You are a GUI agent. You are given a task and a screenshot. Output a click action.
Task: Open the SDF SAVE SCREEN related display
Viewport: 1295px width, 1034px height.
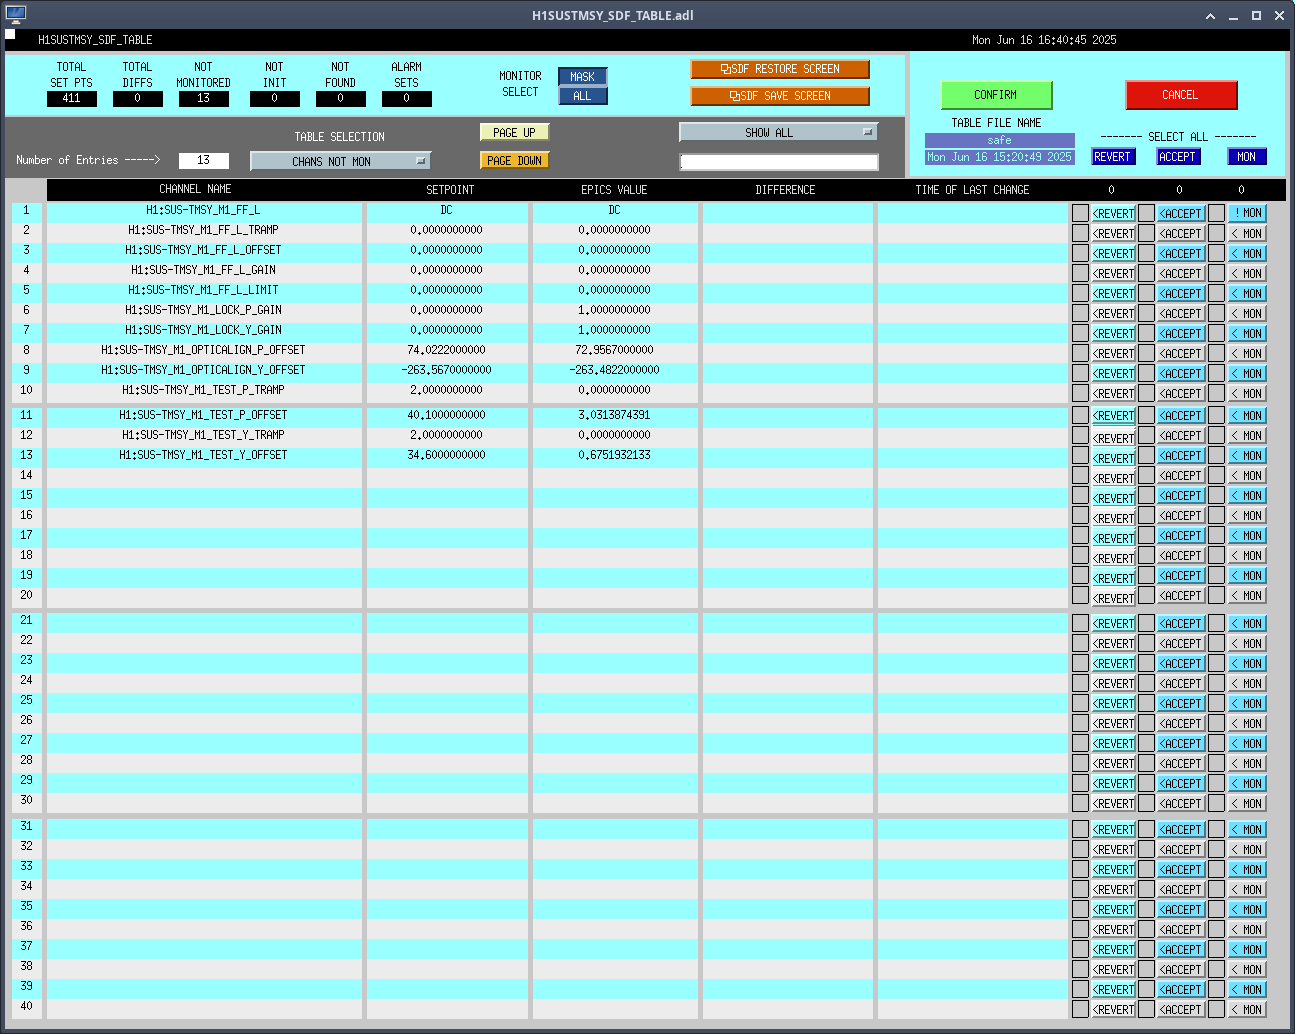coord(780,96)
